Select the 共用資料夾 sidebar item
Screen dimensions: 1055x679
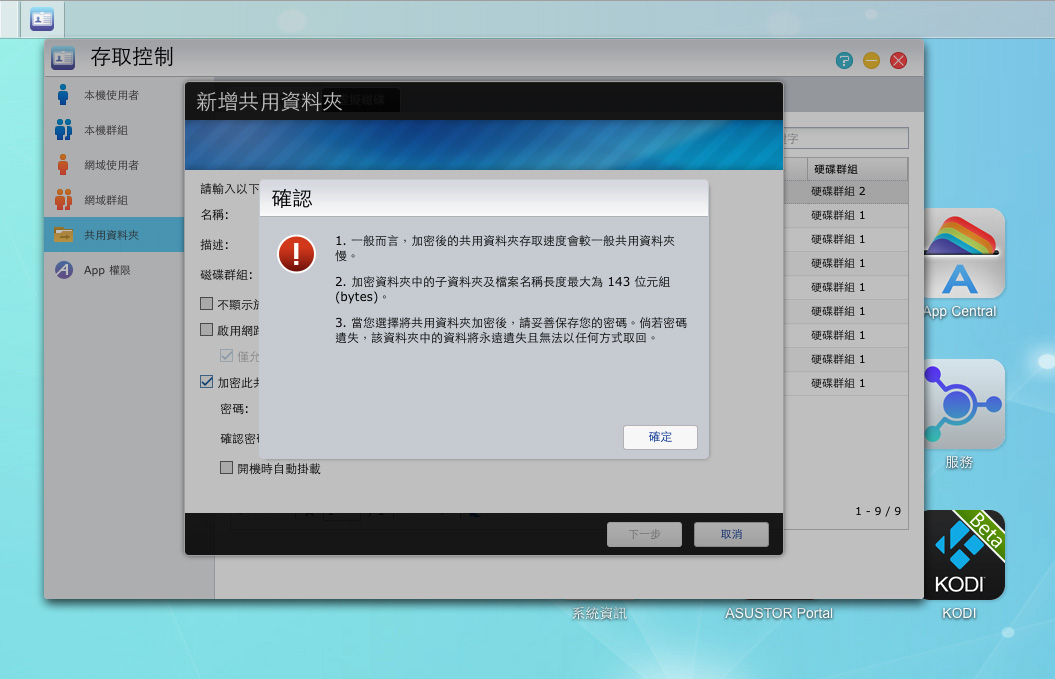click(114, 235)
